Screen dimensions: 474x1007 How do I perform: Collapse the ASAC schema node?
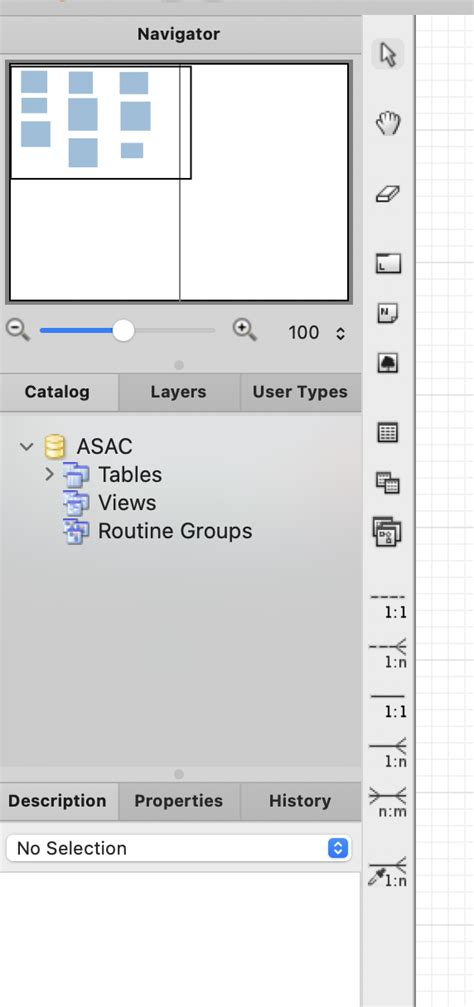pos(26,446)
